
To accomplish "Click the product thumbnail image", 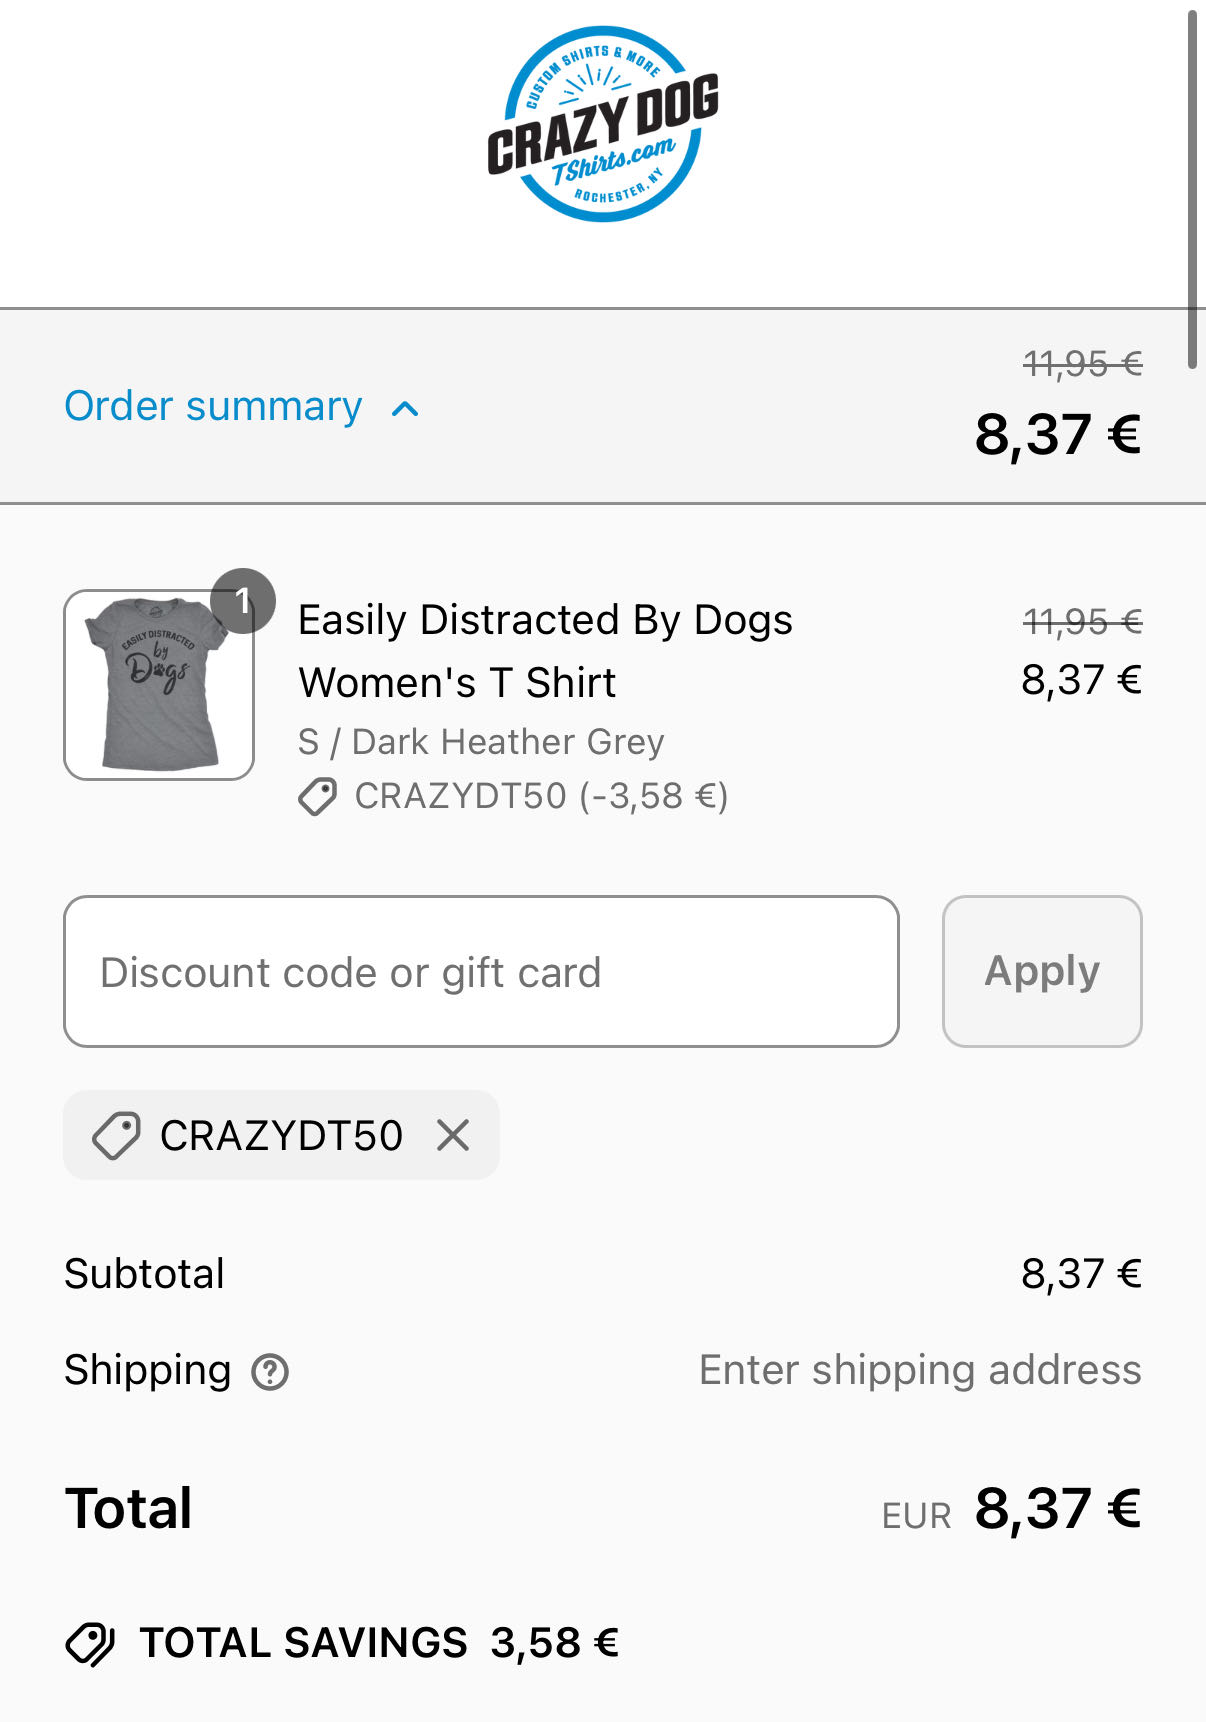I will 159,686.
